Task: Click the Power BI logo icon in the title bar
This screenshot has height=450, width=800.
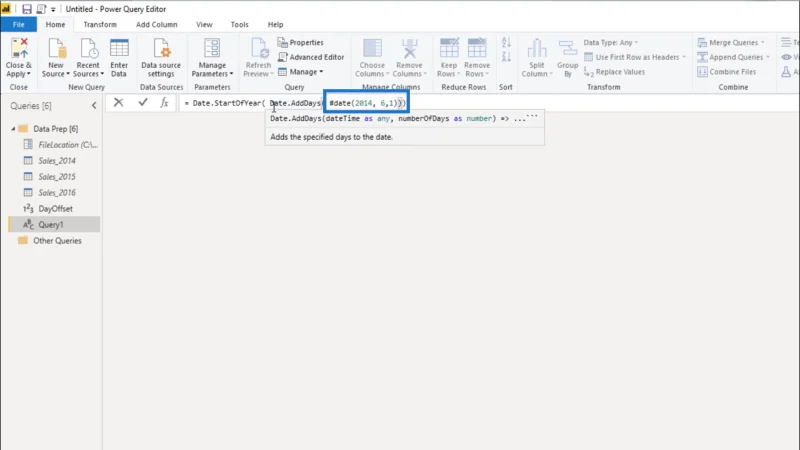Action: (6, 9)
